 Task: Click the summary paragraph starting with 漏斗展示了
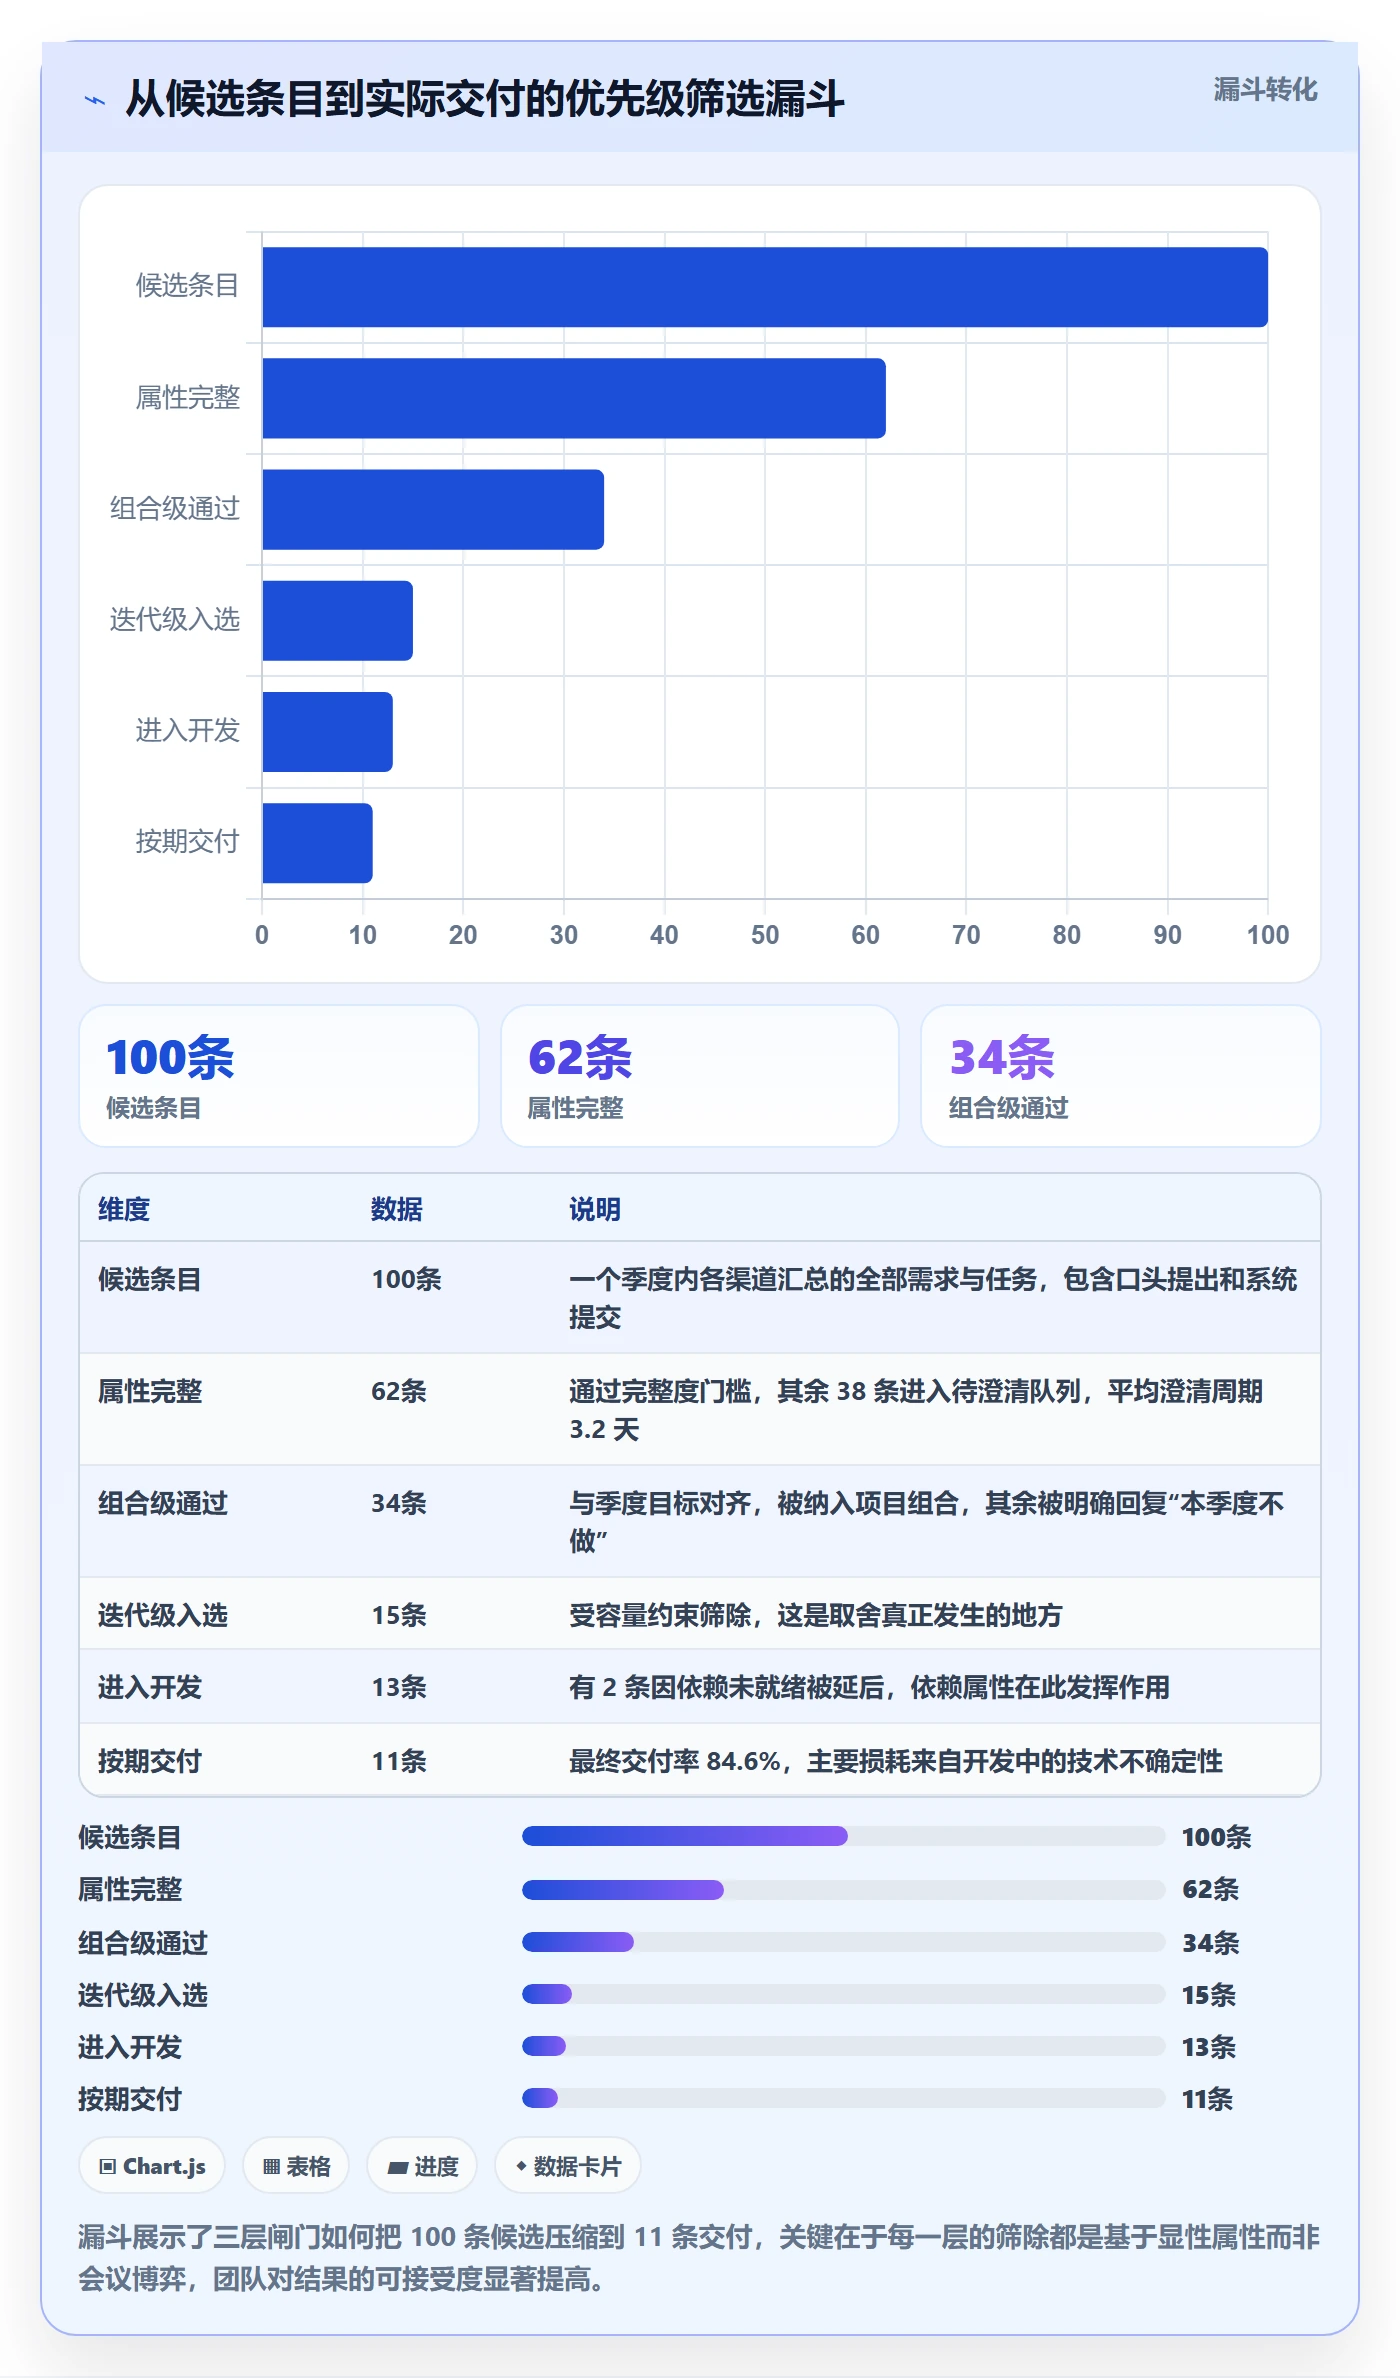(x=700, y=2258)
